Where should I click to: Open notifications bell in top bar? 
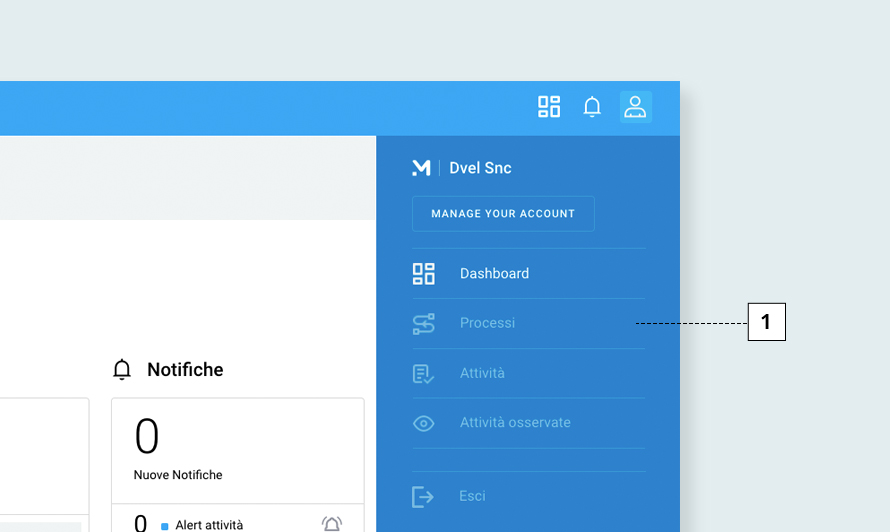[x=592, y=107]
